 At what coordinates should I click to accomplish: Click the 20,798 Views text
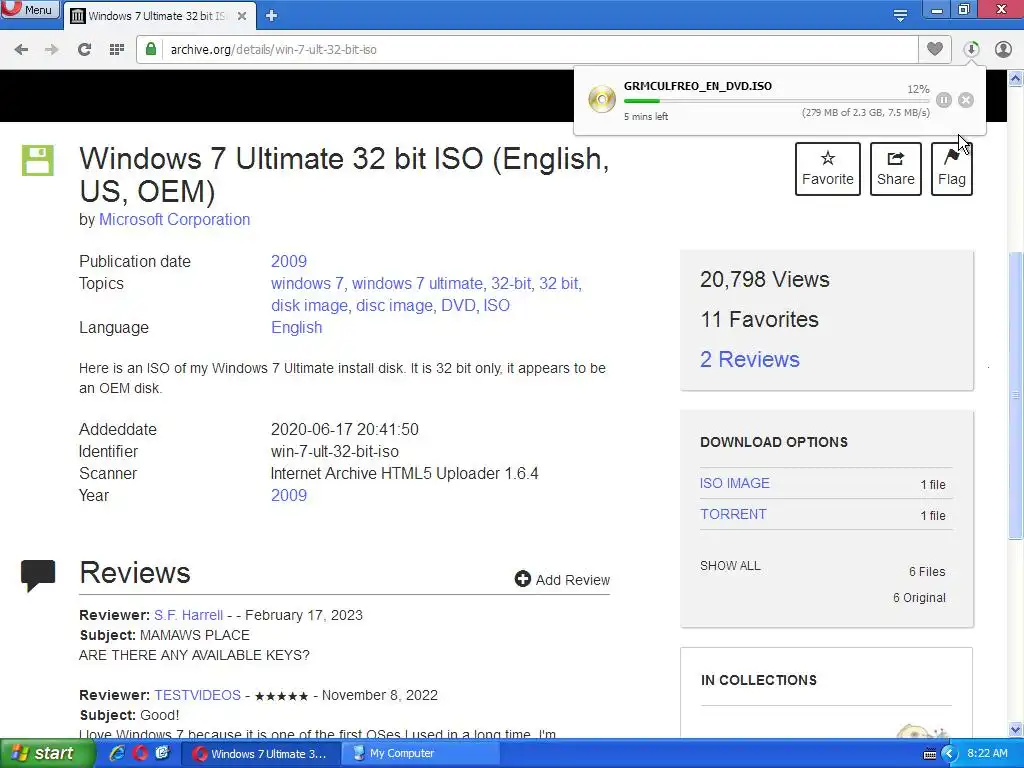tap(765, 280)
